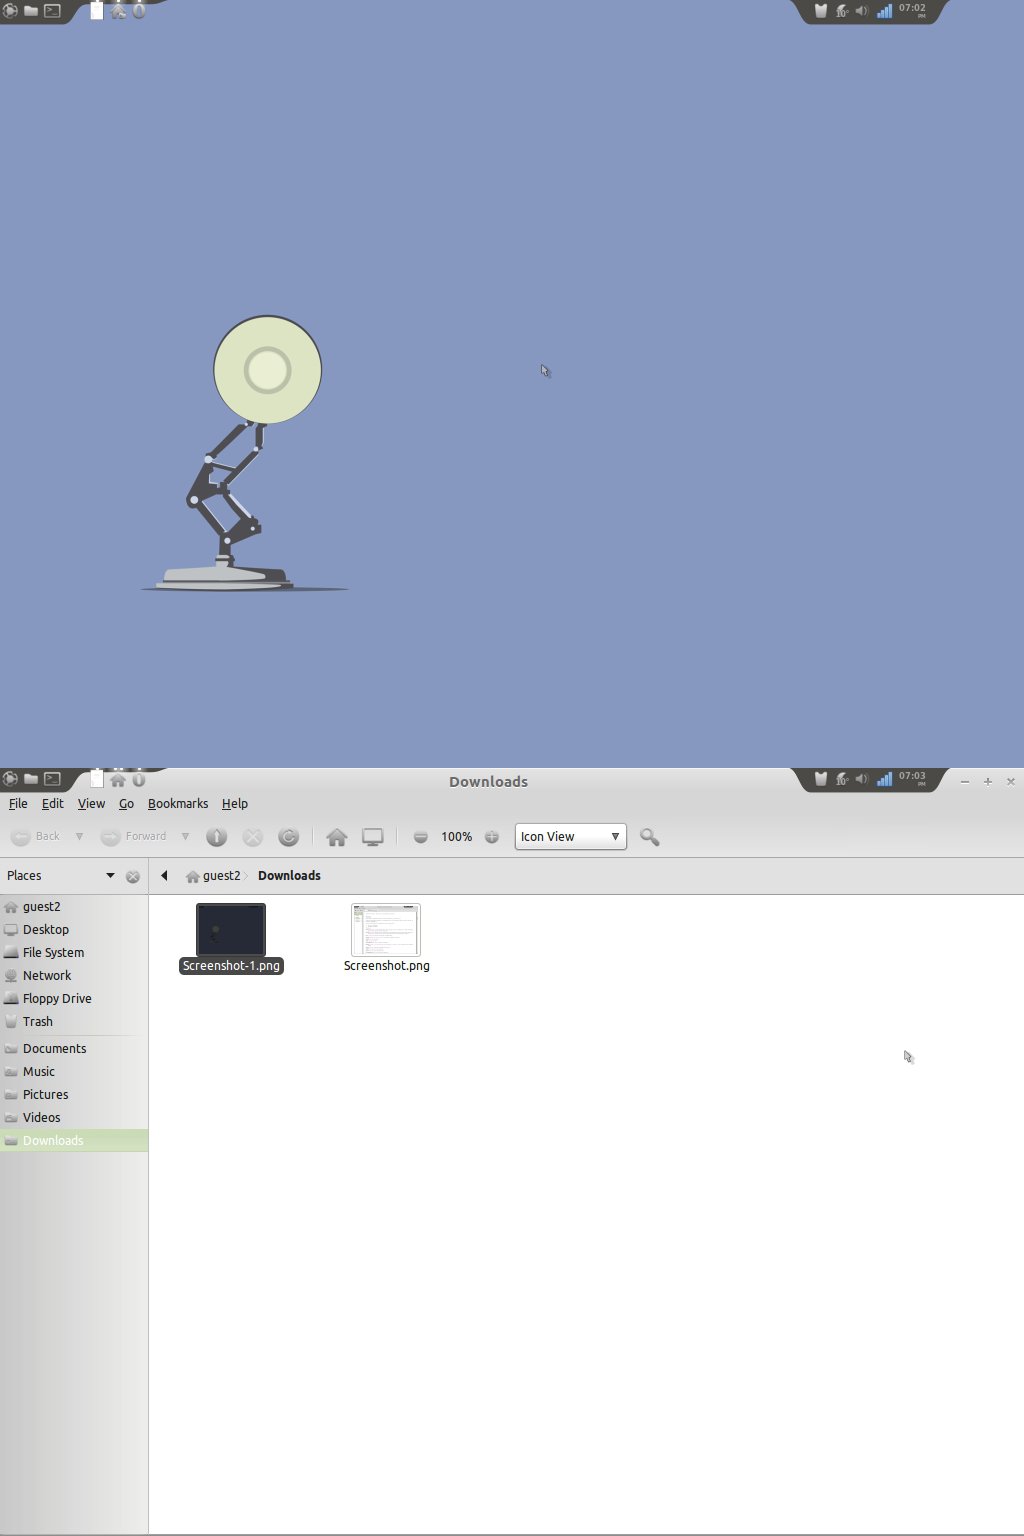Expand the Forward history dropdown arrow

185,837
